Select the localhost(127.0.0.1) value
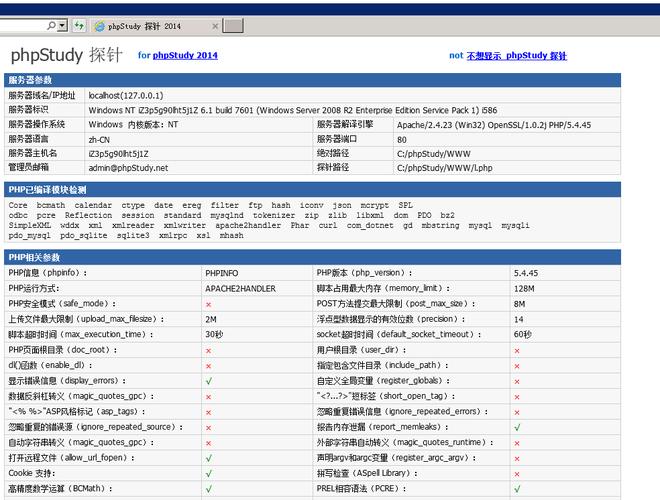 pos(126,96)
